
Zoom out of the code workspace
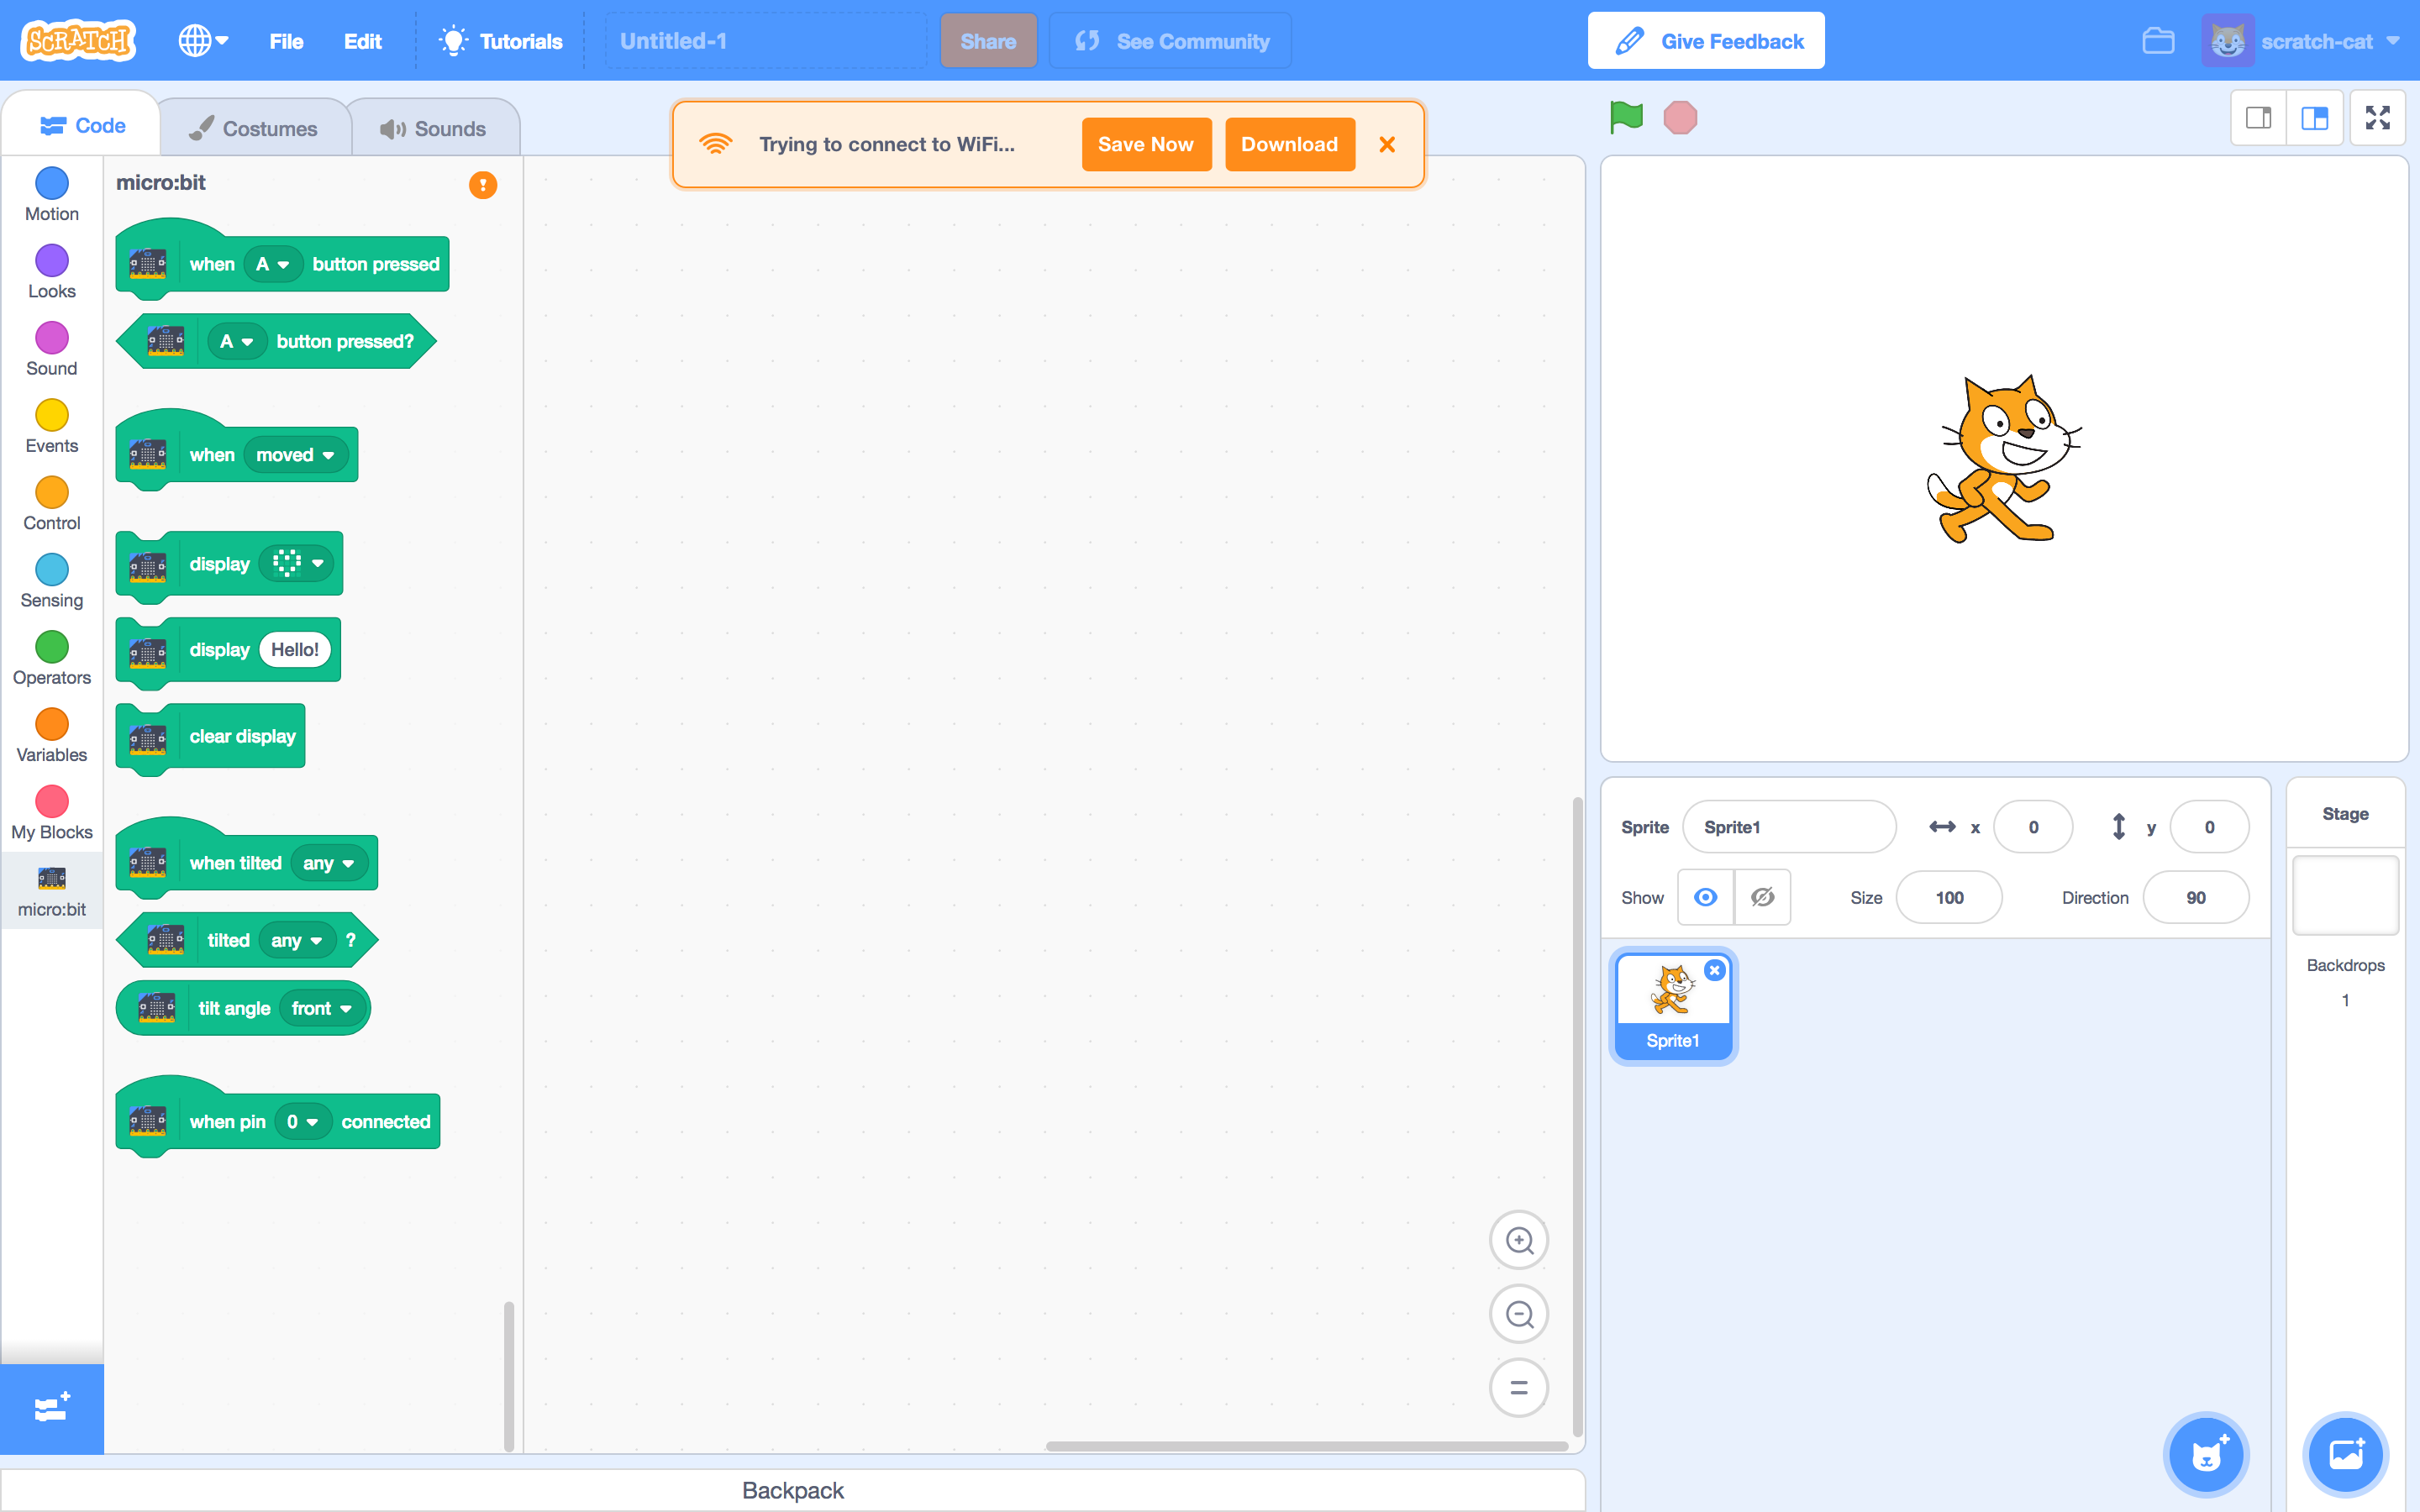[x=1518, y=1314]
